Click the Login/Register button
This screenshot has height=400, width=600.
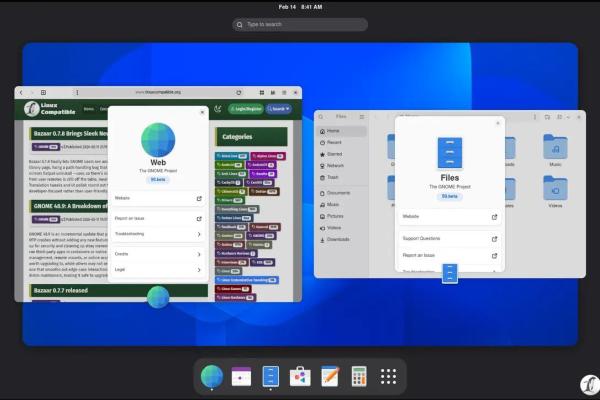click(246, 109)
